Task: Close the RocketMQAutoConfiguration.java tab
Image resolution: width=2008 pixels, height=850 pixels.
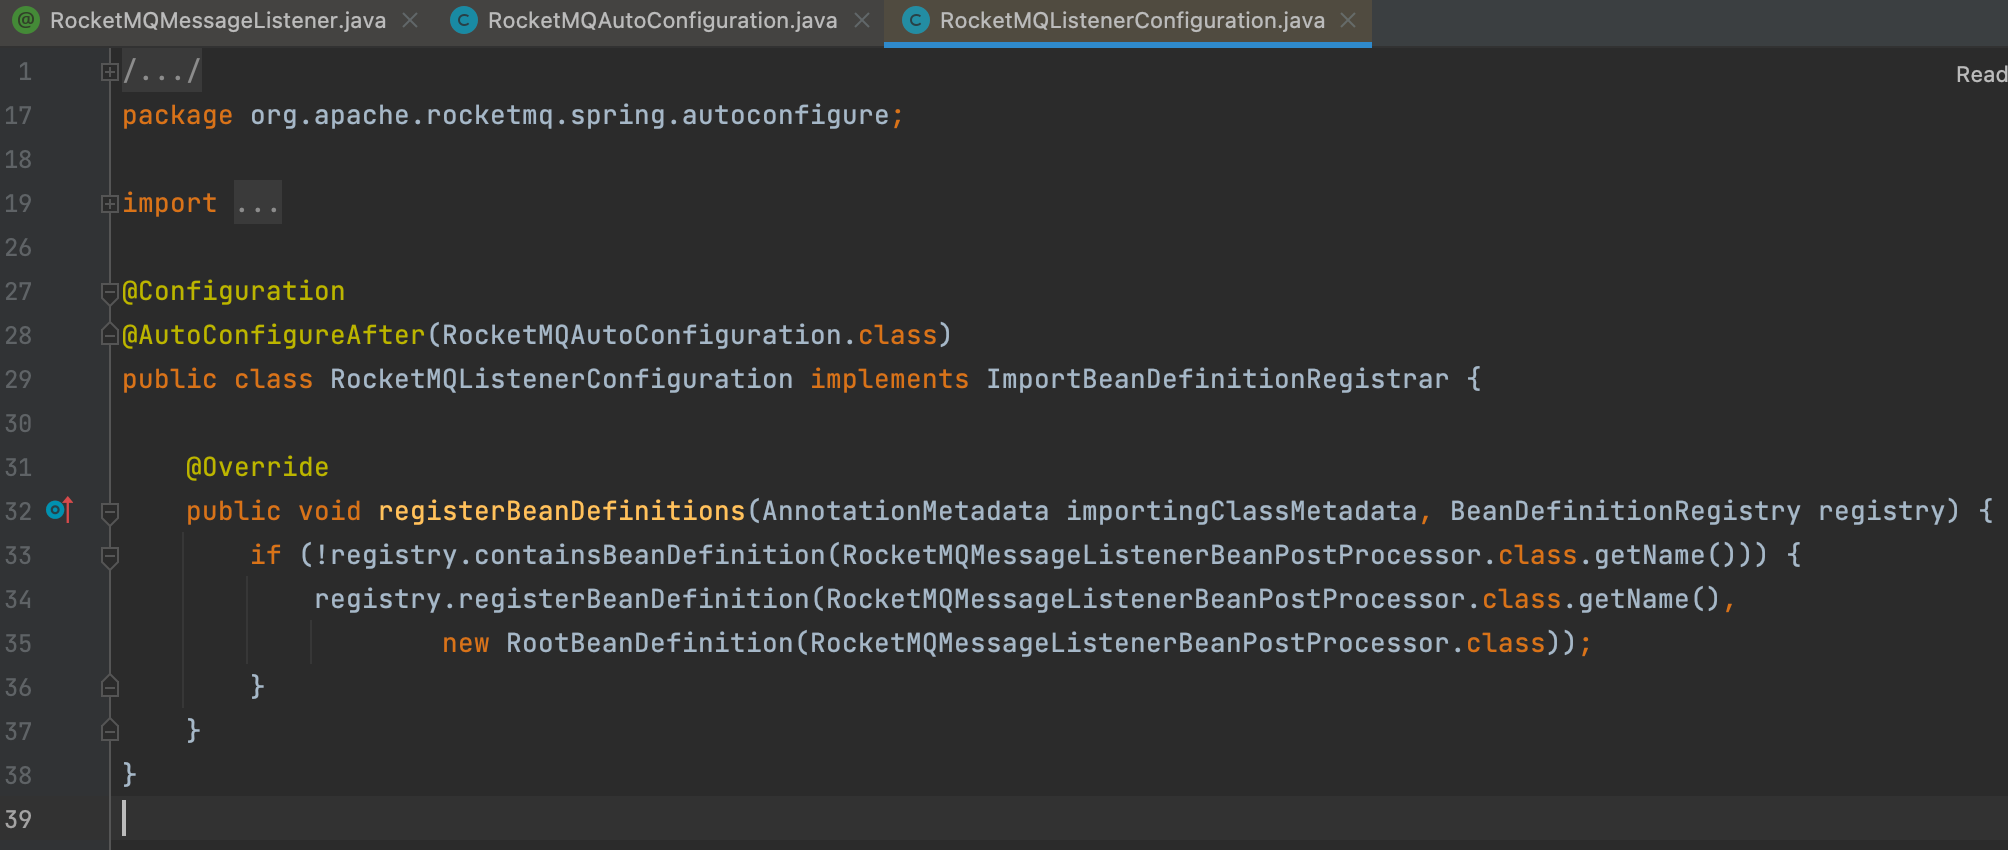Action: 862,21
